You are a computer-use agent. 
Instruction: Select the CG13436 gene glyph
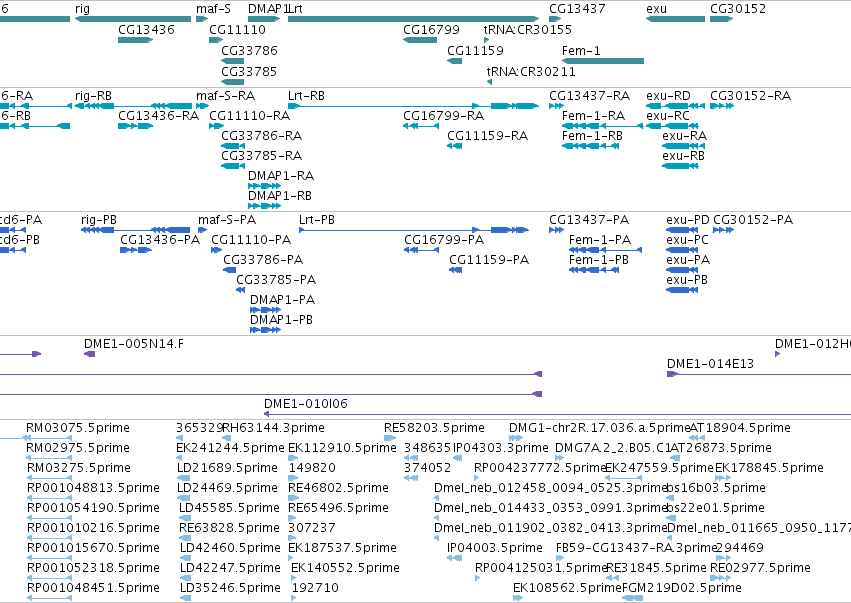136,40
